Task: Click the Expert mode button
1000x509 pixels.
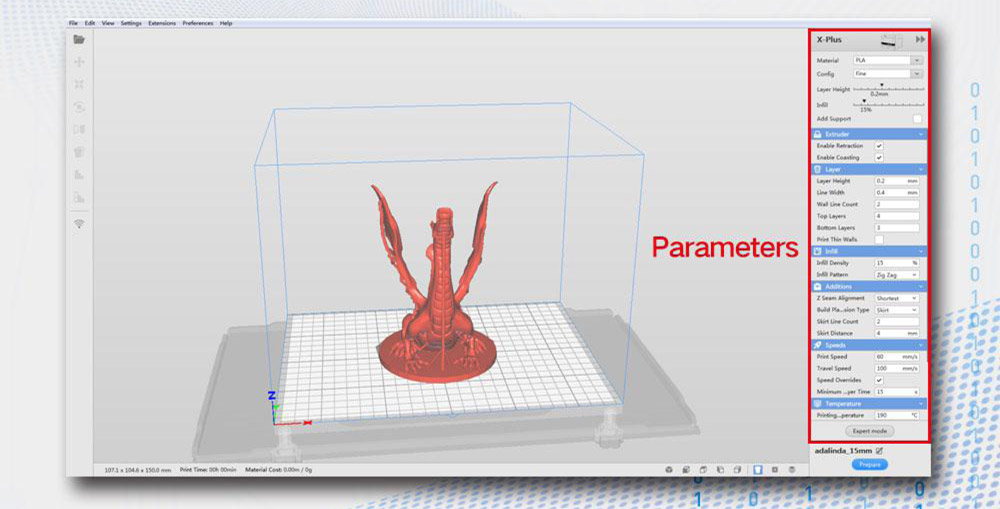Action: [x=868, y=431]
